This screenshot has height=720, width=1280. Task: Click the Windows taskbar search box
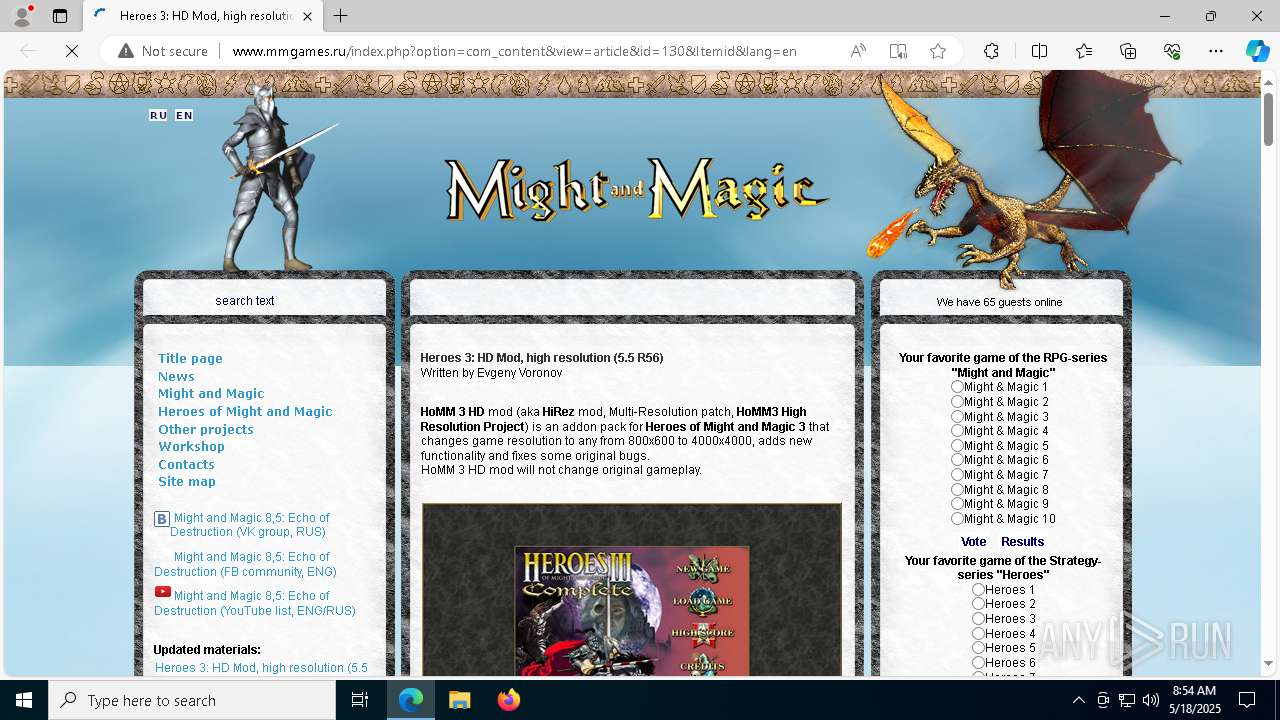click(192, 700)
